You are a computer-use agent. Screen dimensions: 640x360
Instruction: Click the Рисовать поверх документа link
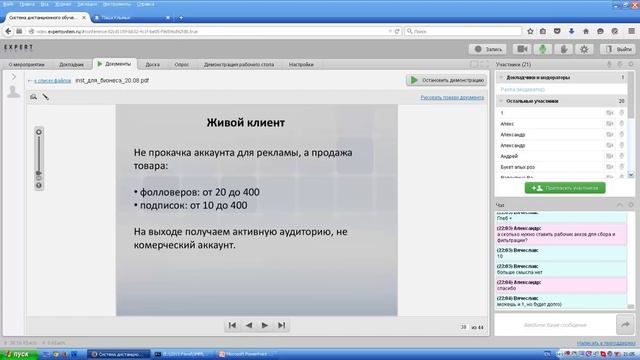coord(452,98)
